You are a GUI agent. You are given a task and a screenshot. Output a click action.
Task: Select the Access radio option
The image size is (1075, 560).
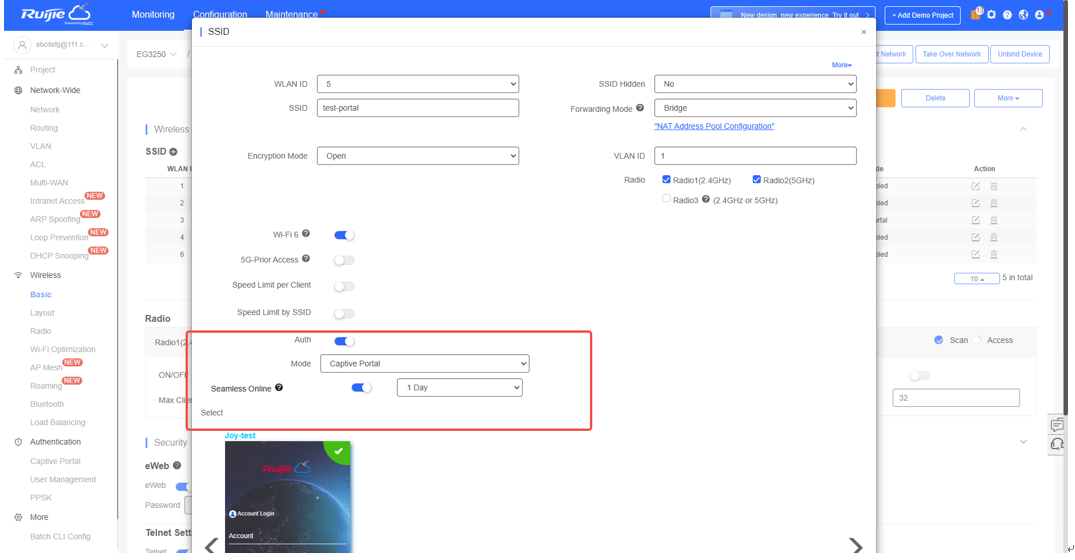(977, 340)
